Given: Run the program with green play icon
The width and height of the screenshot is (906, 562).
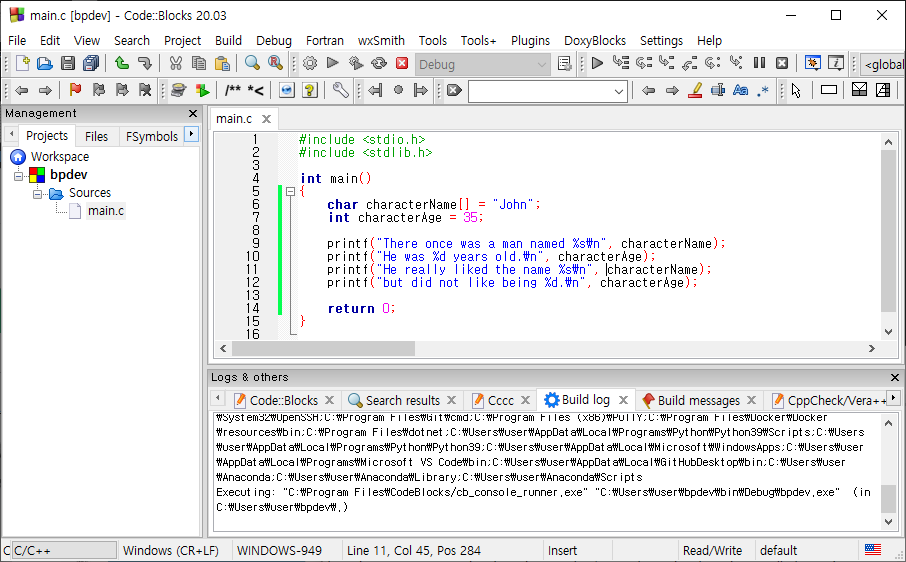Looking at the screenshot, I should [333, 64].
